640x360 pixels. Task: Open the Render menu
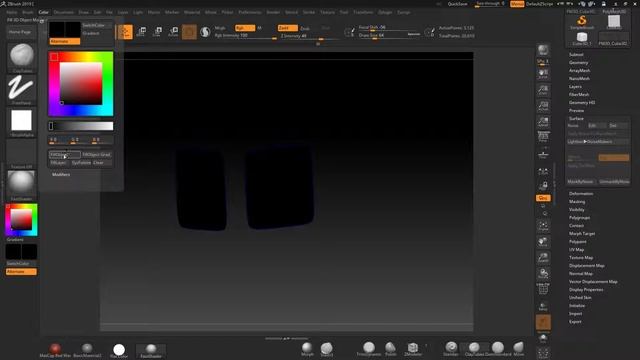coord(273,12)
